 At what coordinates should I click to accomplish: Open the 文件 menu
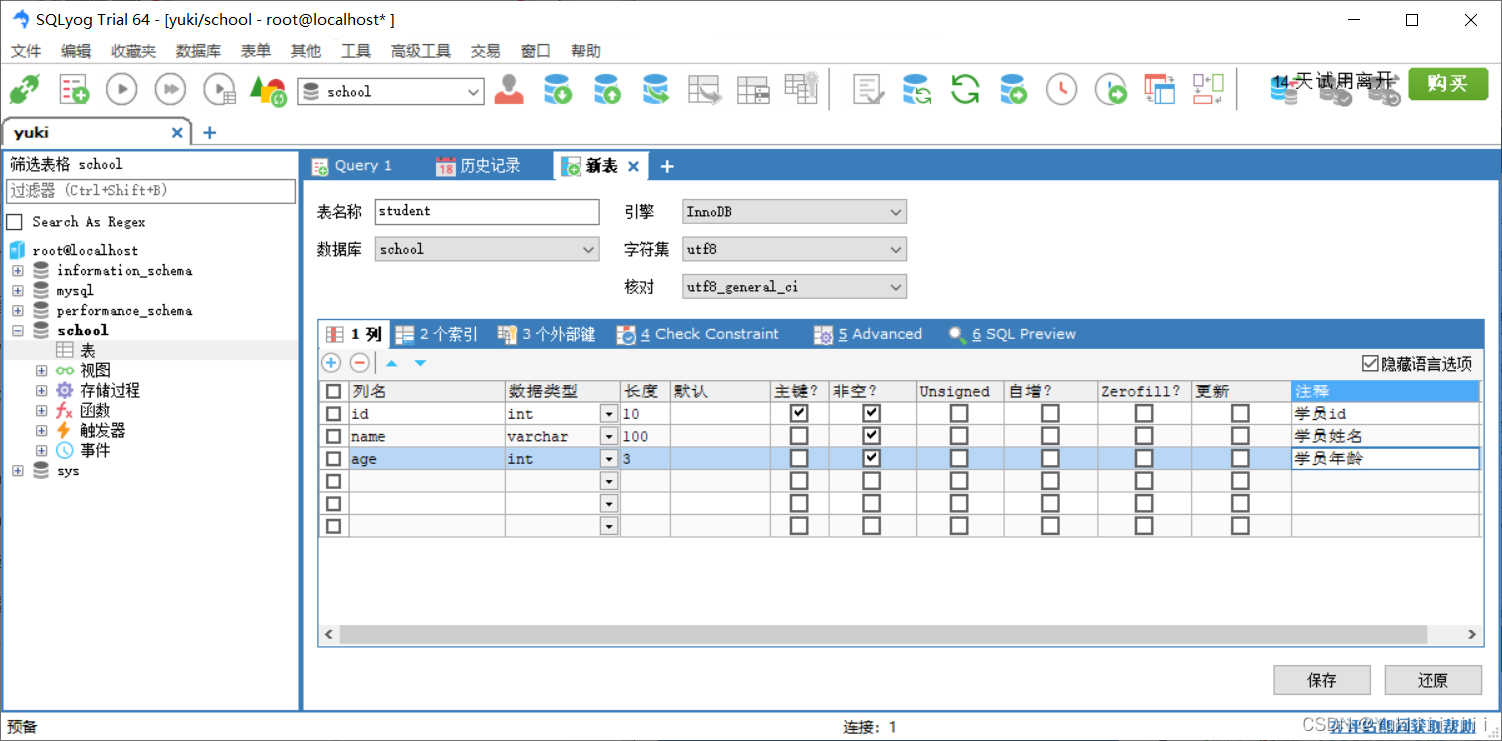click(26, 51)
